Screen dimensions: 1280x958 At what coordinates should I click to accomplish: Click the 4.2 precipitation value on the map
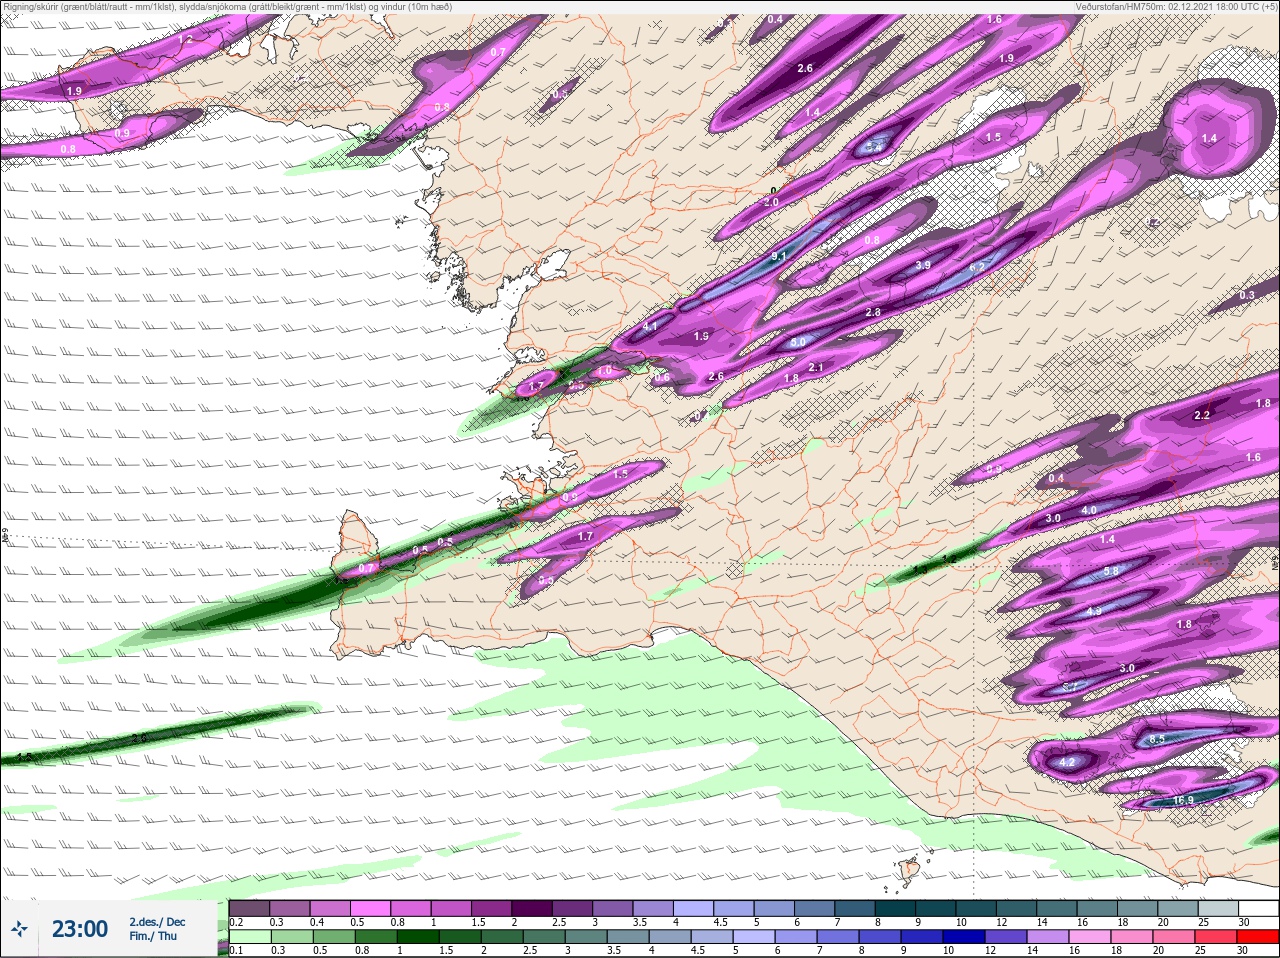click(1067, 762)
